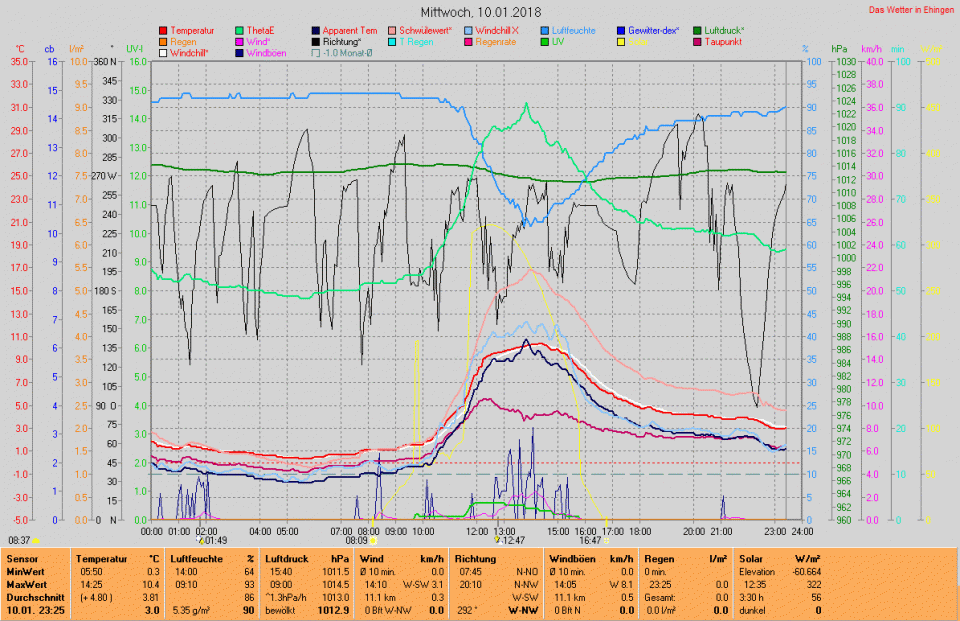Click the sunset marker at 16:47
This screenshot has width=960, height=621.
(x=606, y=540)
